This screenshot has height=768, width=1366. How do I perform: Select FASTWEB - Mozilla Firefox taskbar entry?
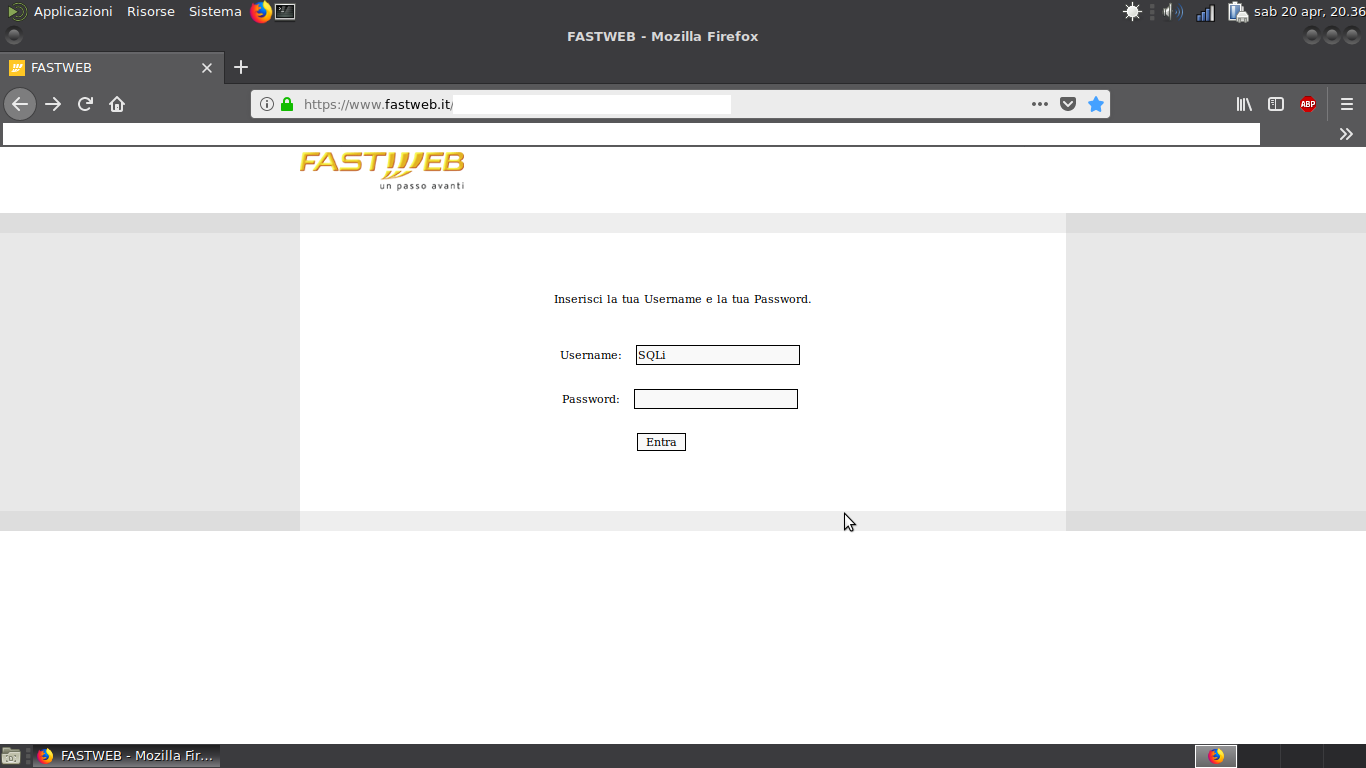126,756
